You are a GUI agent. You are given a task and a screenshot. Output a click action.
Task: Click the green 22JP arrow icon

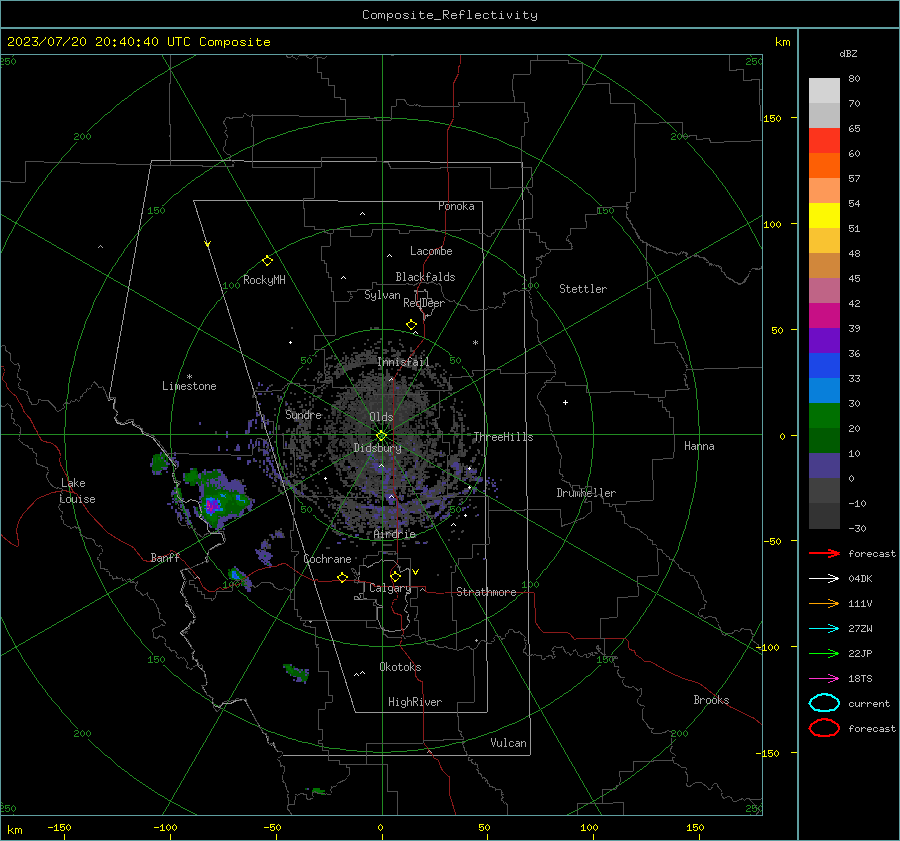click(824, 653)
